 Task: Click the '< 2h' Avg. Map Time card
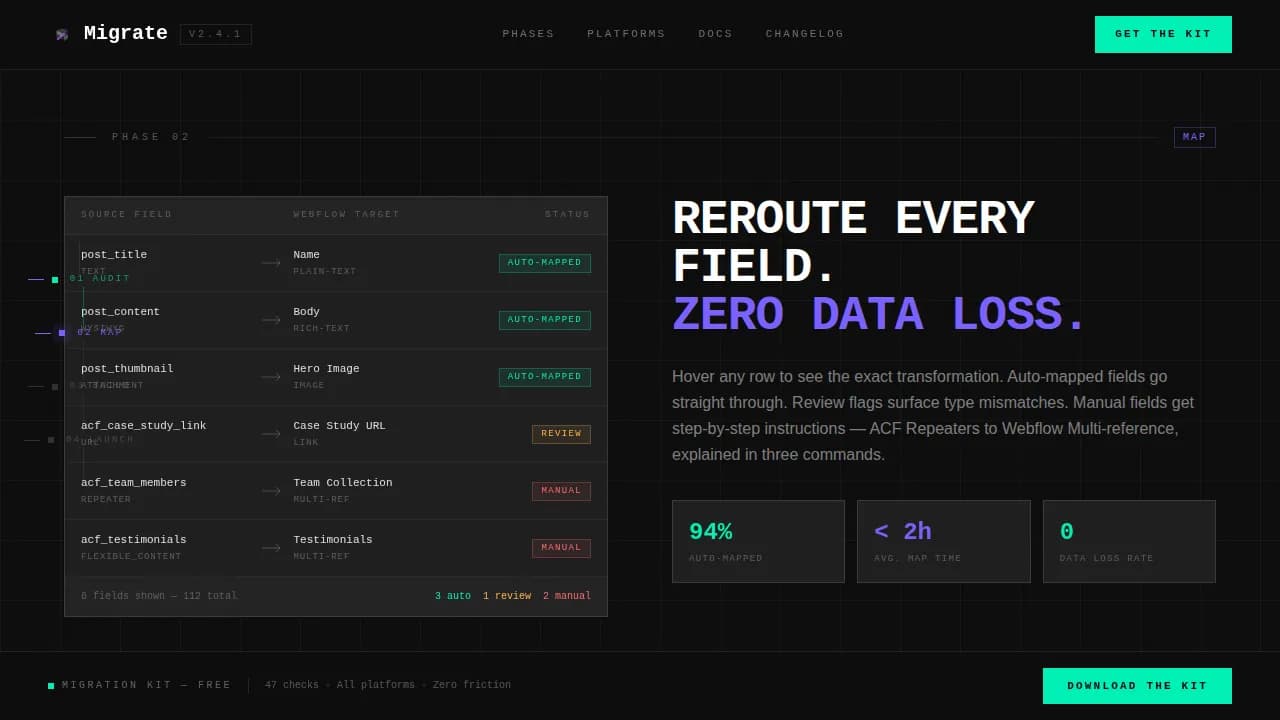[944, 541]
